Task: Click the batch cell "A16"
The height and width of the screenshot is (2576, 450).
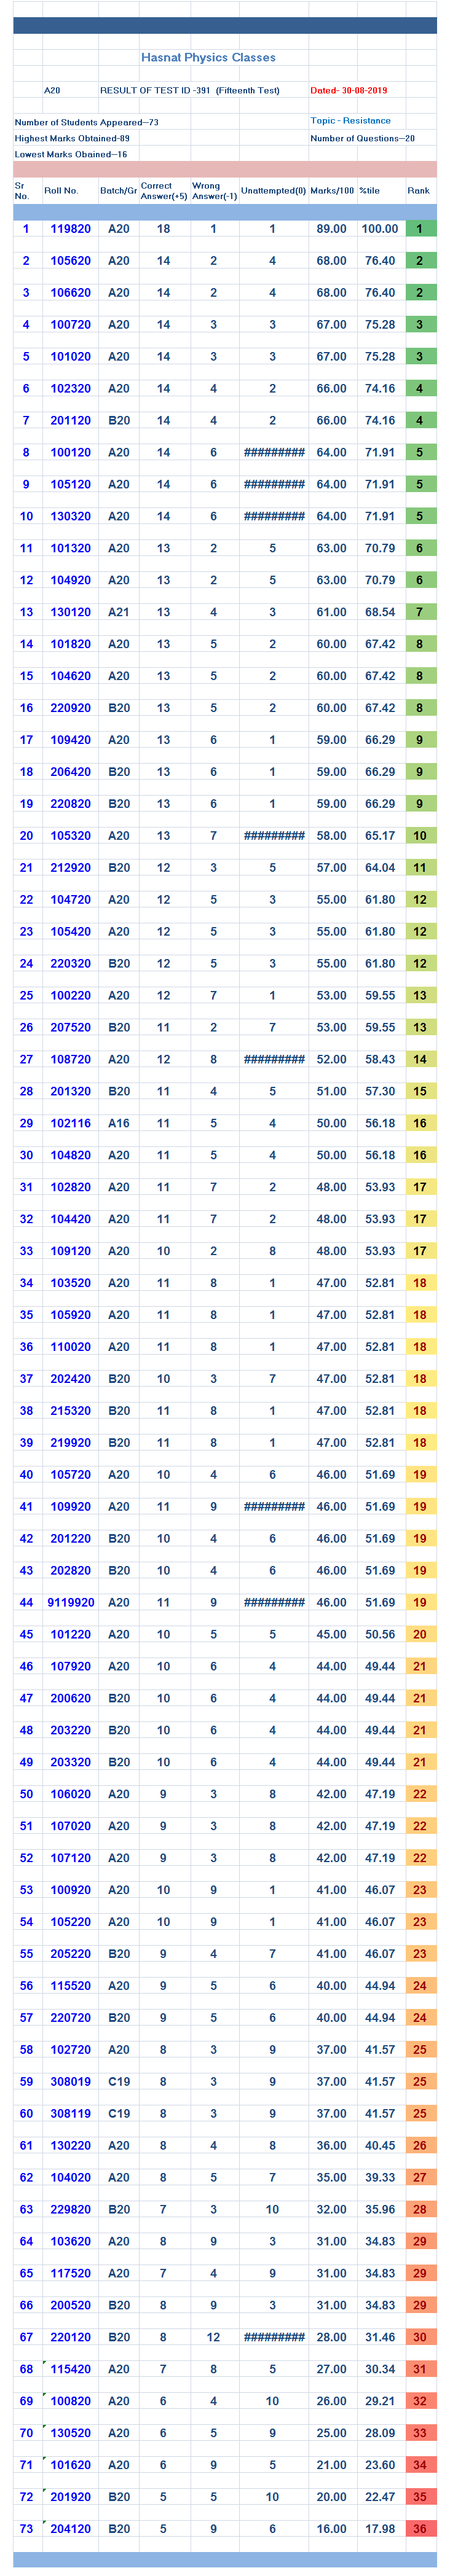Action: (x=119, y=1124)
